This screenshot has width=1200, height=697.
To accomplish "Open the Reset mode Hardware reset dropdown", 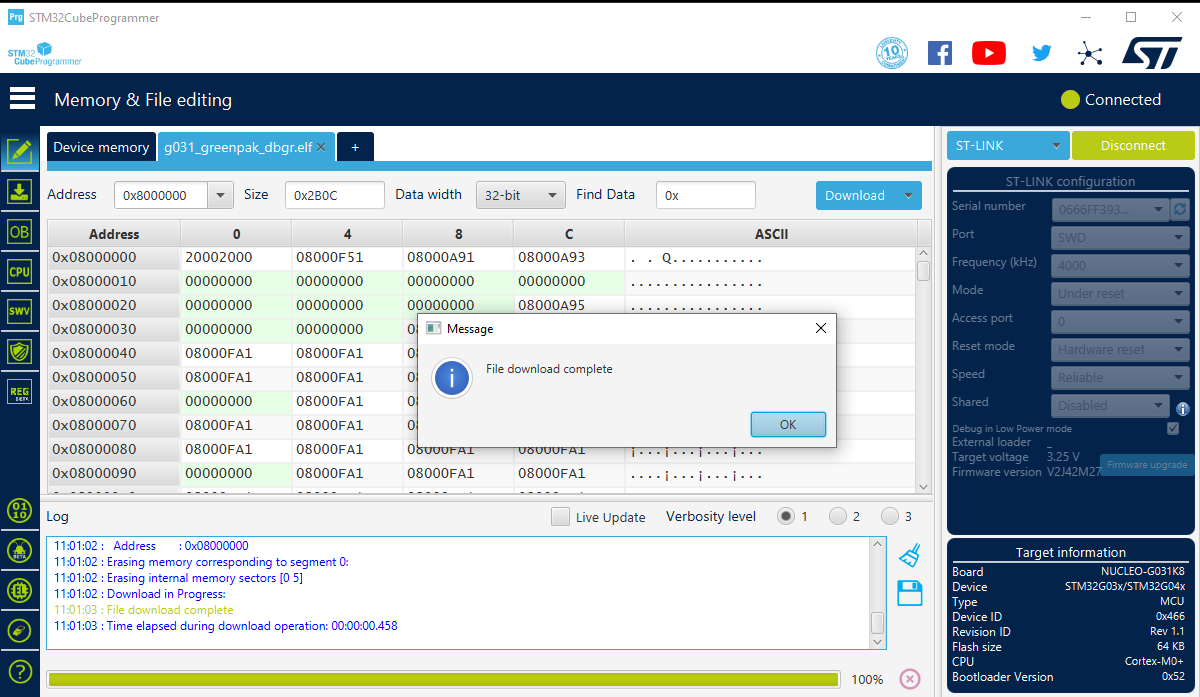I will pos(1120,350).
